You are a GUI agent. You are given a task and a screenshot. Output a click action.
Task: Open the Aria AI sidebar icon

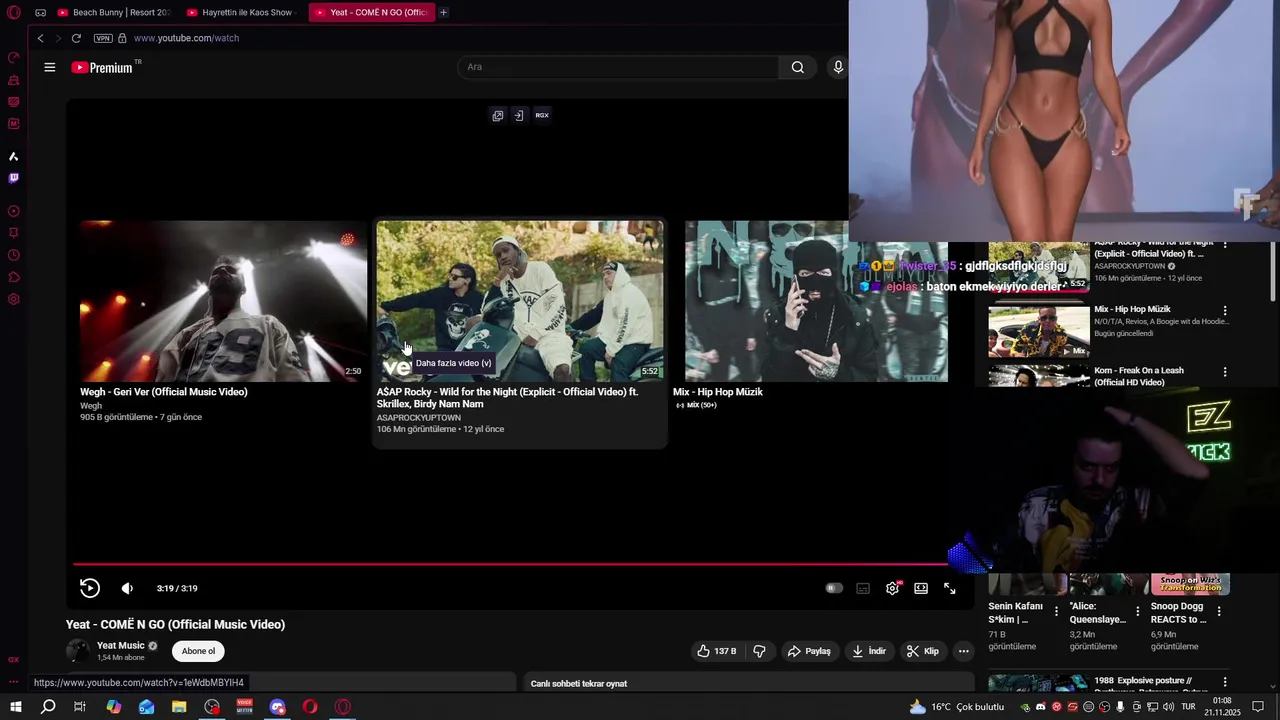[x=14, y=156]
